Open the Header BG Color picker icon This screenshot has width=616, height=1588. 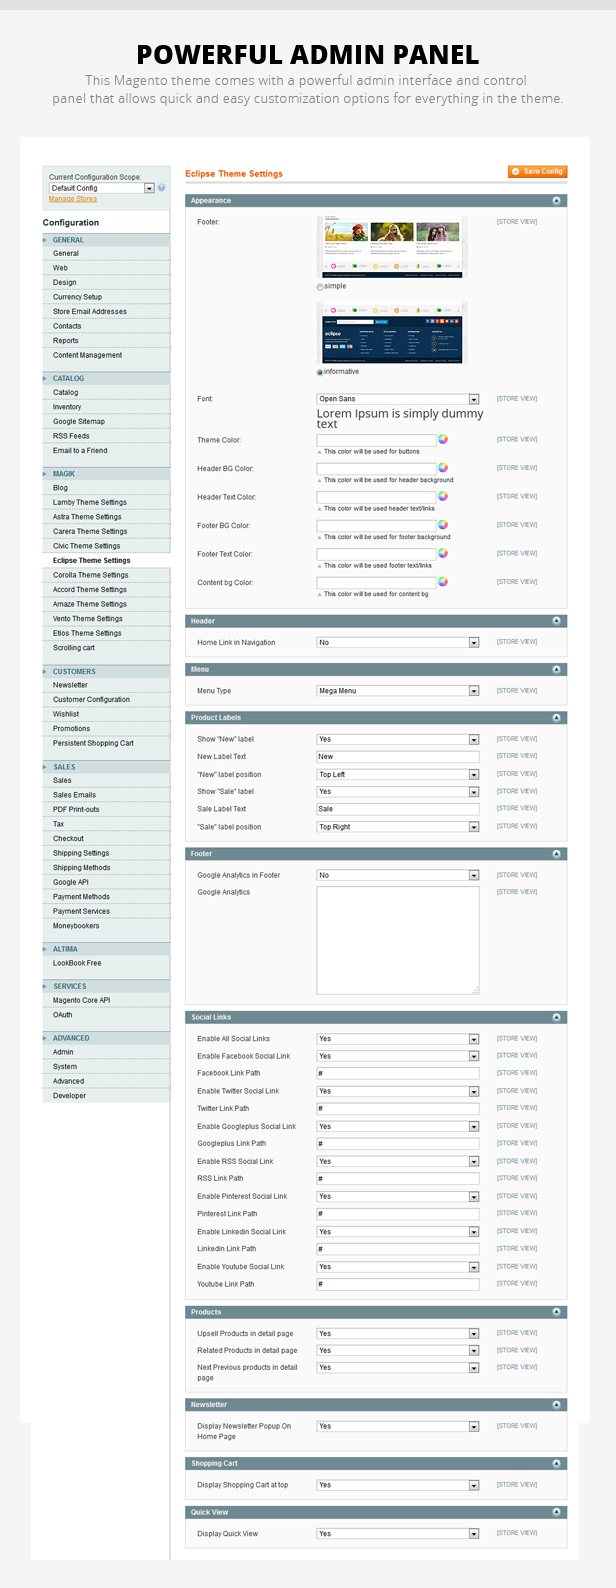coord(443,468)
